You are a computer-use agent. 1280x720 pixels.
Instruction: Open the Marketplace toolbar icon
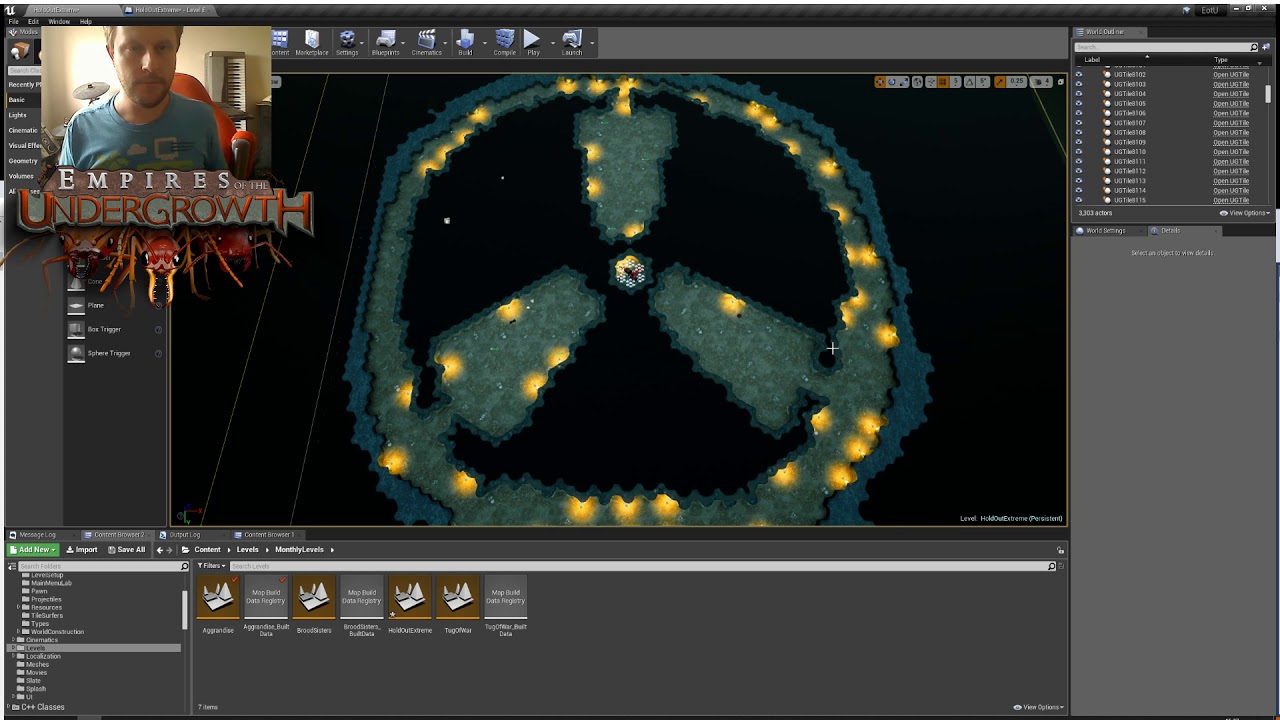(x=312, y=41)
